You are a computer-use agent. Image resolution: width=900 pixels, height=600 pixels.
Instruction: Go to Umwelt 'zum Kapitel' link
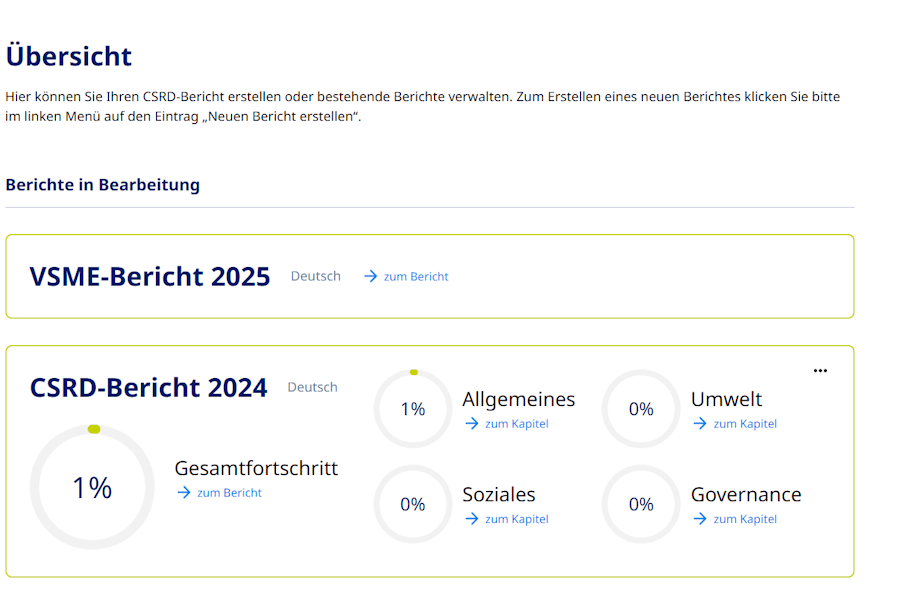coord(744,423)
